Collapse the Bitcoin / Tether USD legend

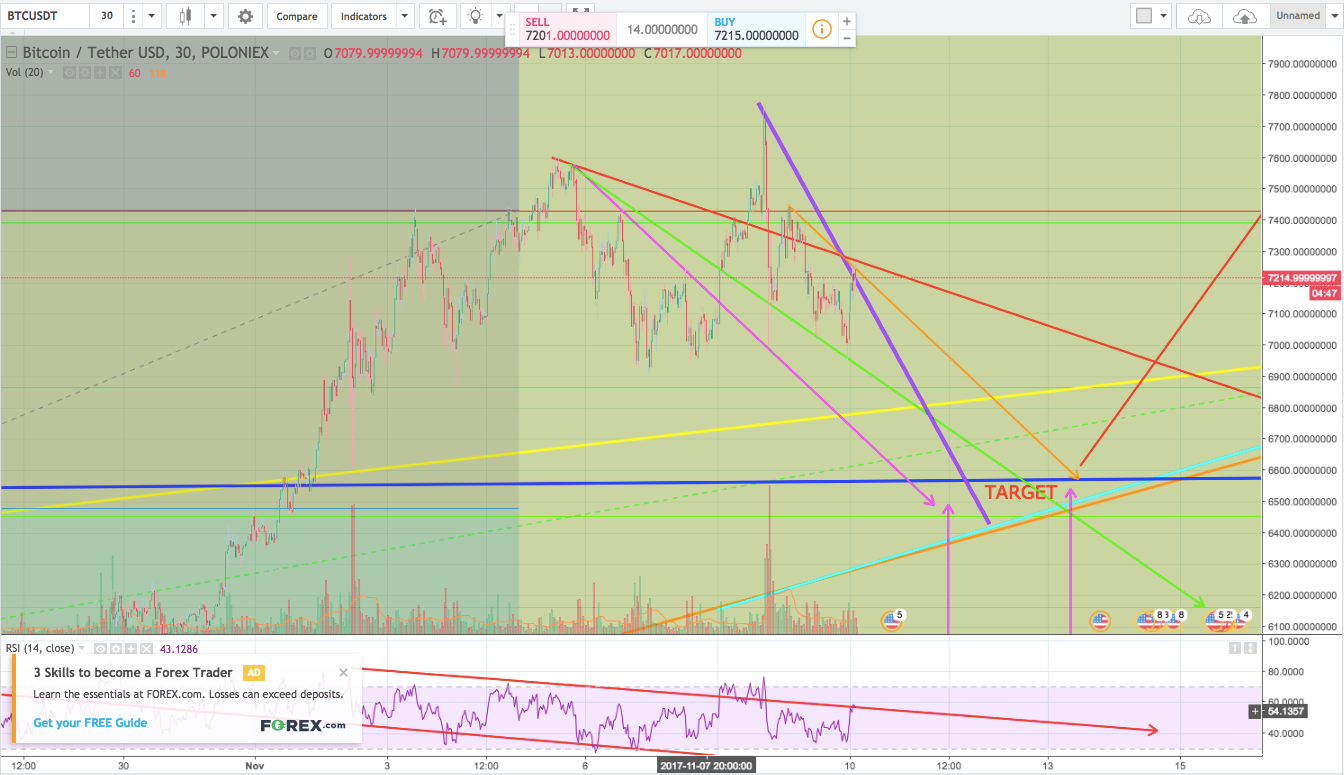[11, 53]
